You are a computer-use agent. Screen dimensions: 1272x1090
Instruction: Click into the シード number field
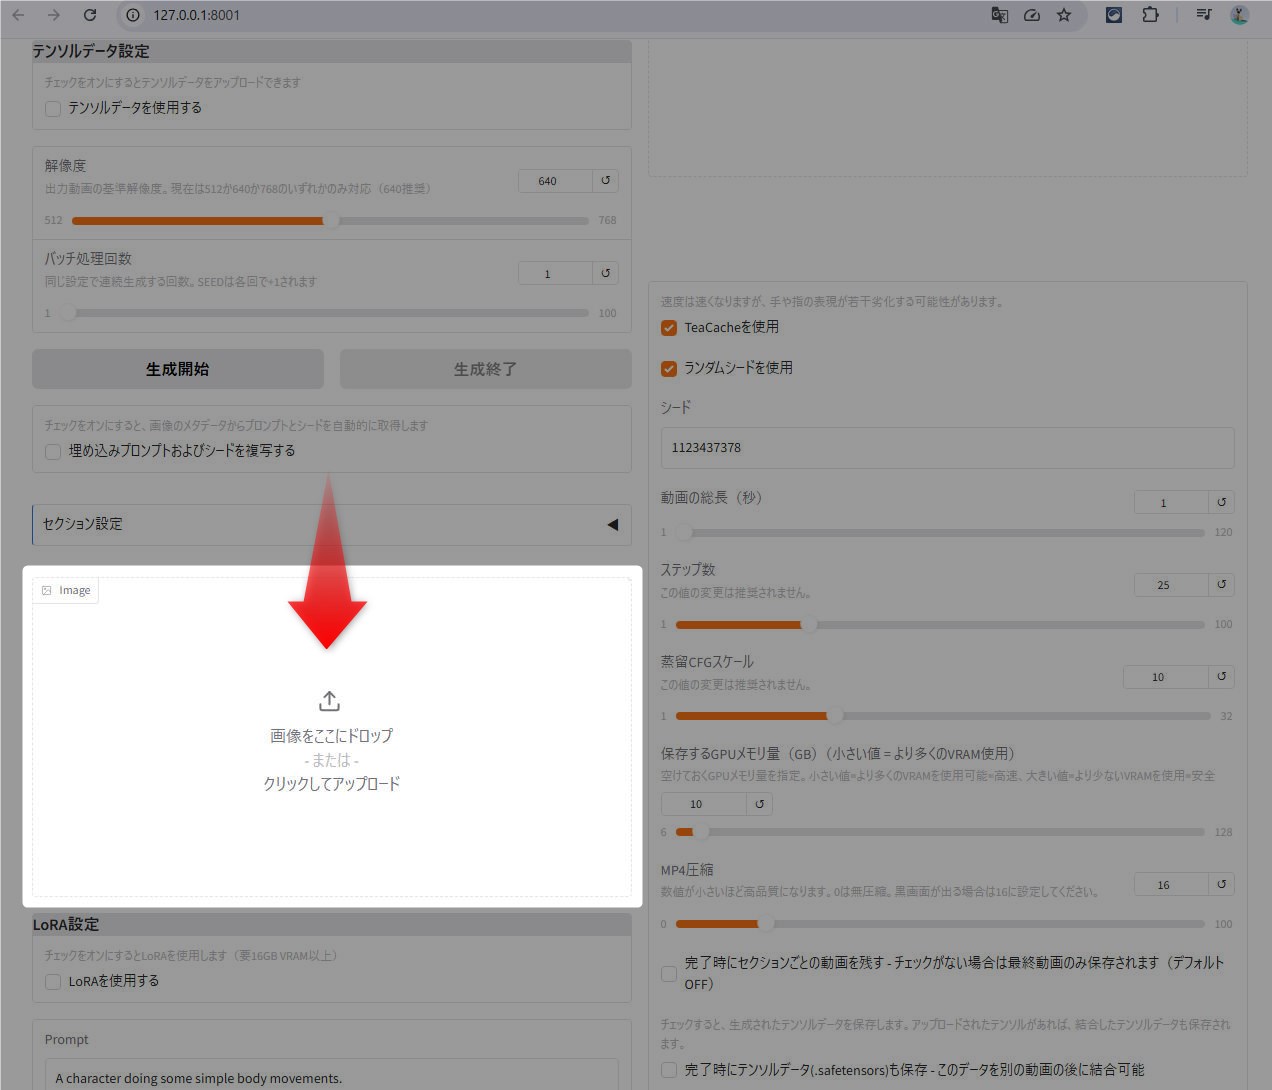(x=946, y=448)
